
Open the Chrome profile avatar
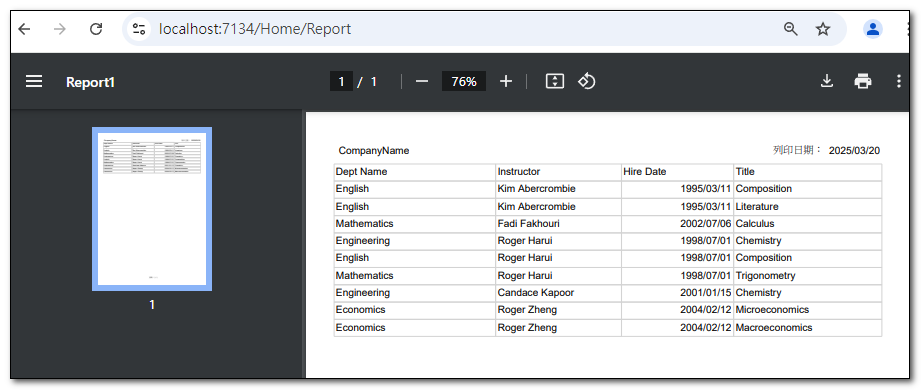pos(873,29)
